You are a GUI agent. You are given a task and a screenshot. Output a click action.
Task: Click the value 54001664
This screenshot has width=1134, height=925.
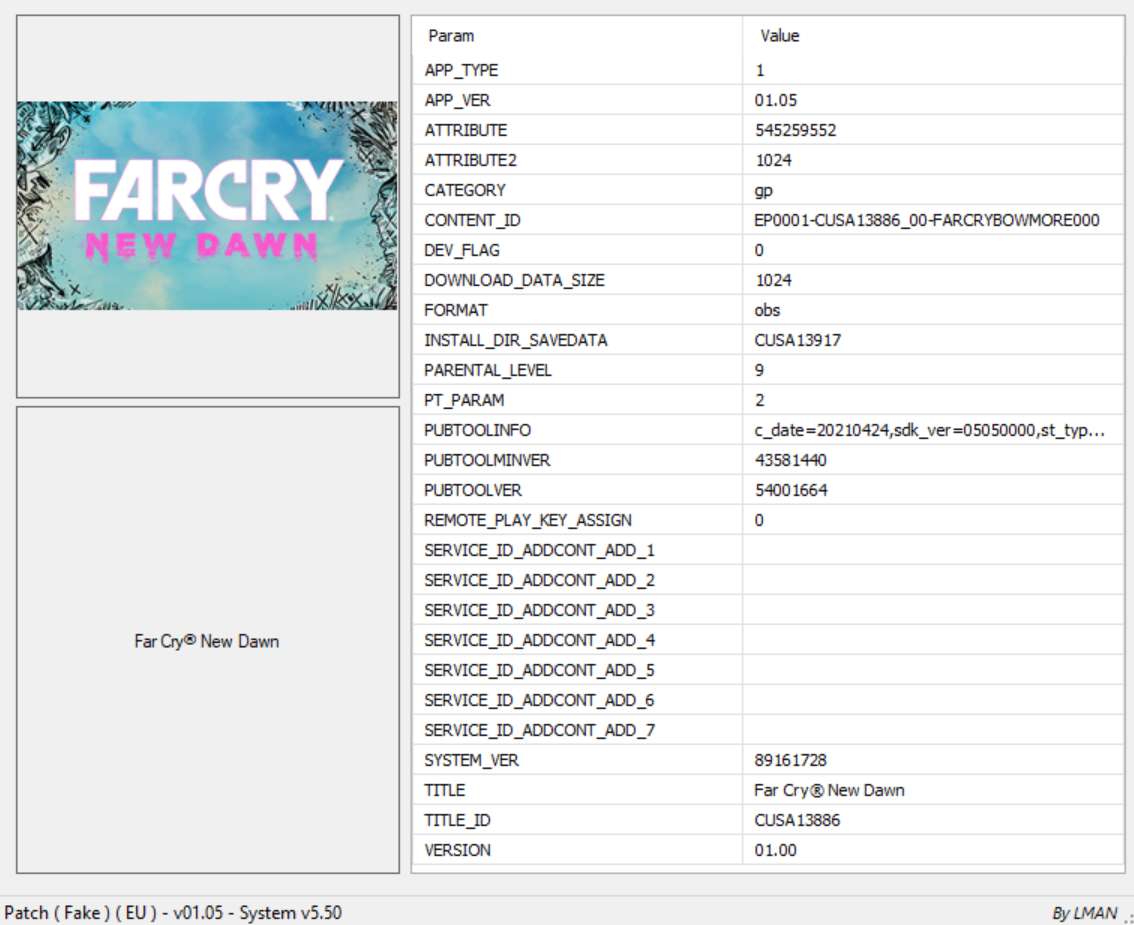click(x=791, y=490)
